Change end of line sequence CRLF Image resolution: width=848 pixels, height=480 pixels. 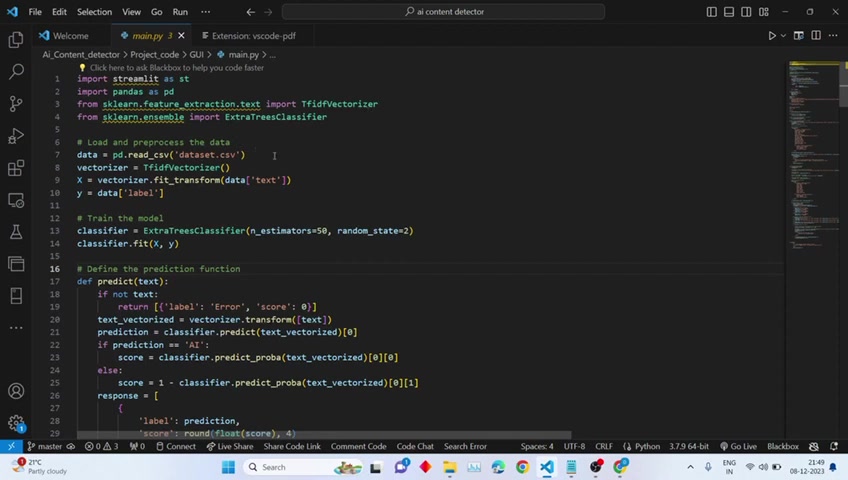pyautogui.click(x=604, y=446)
